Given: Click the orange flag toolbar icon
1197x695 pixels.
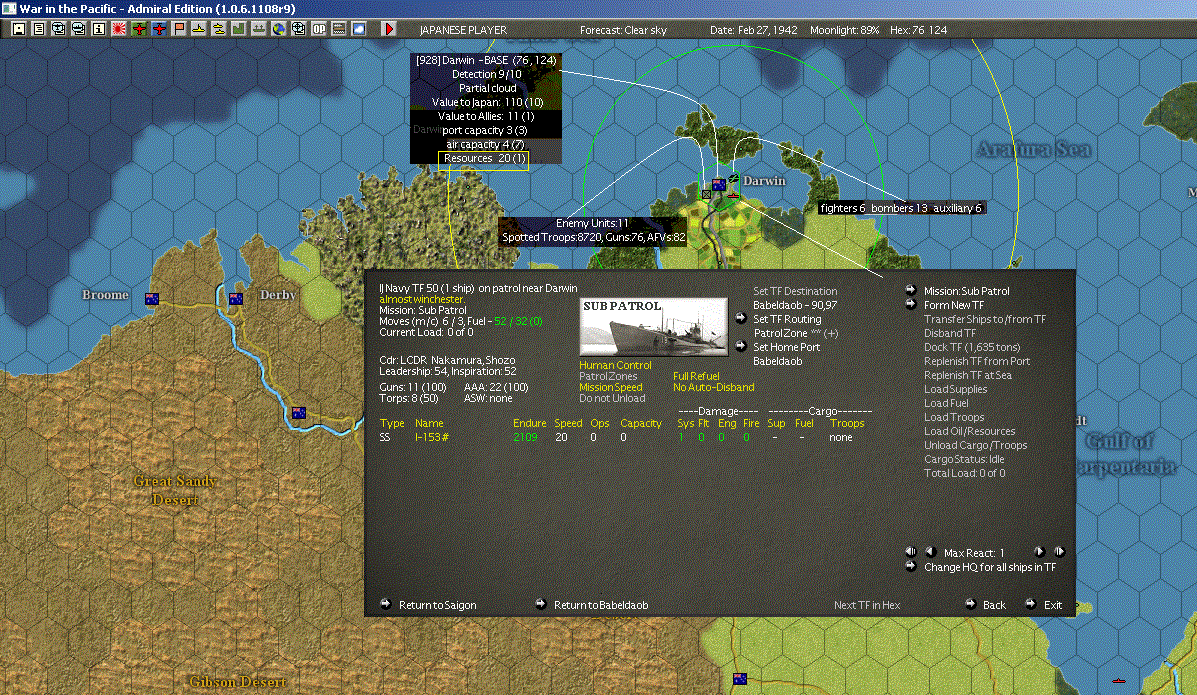Looking at the screenshot, I should pyautogui.click(x=179, y=29).
